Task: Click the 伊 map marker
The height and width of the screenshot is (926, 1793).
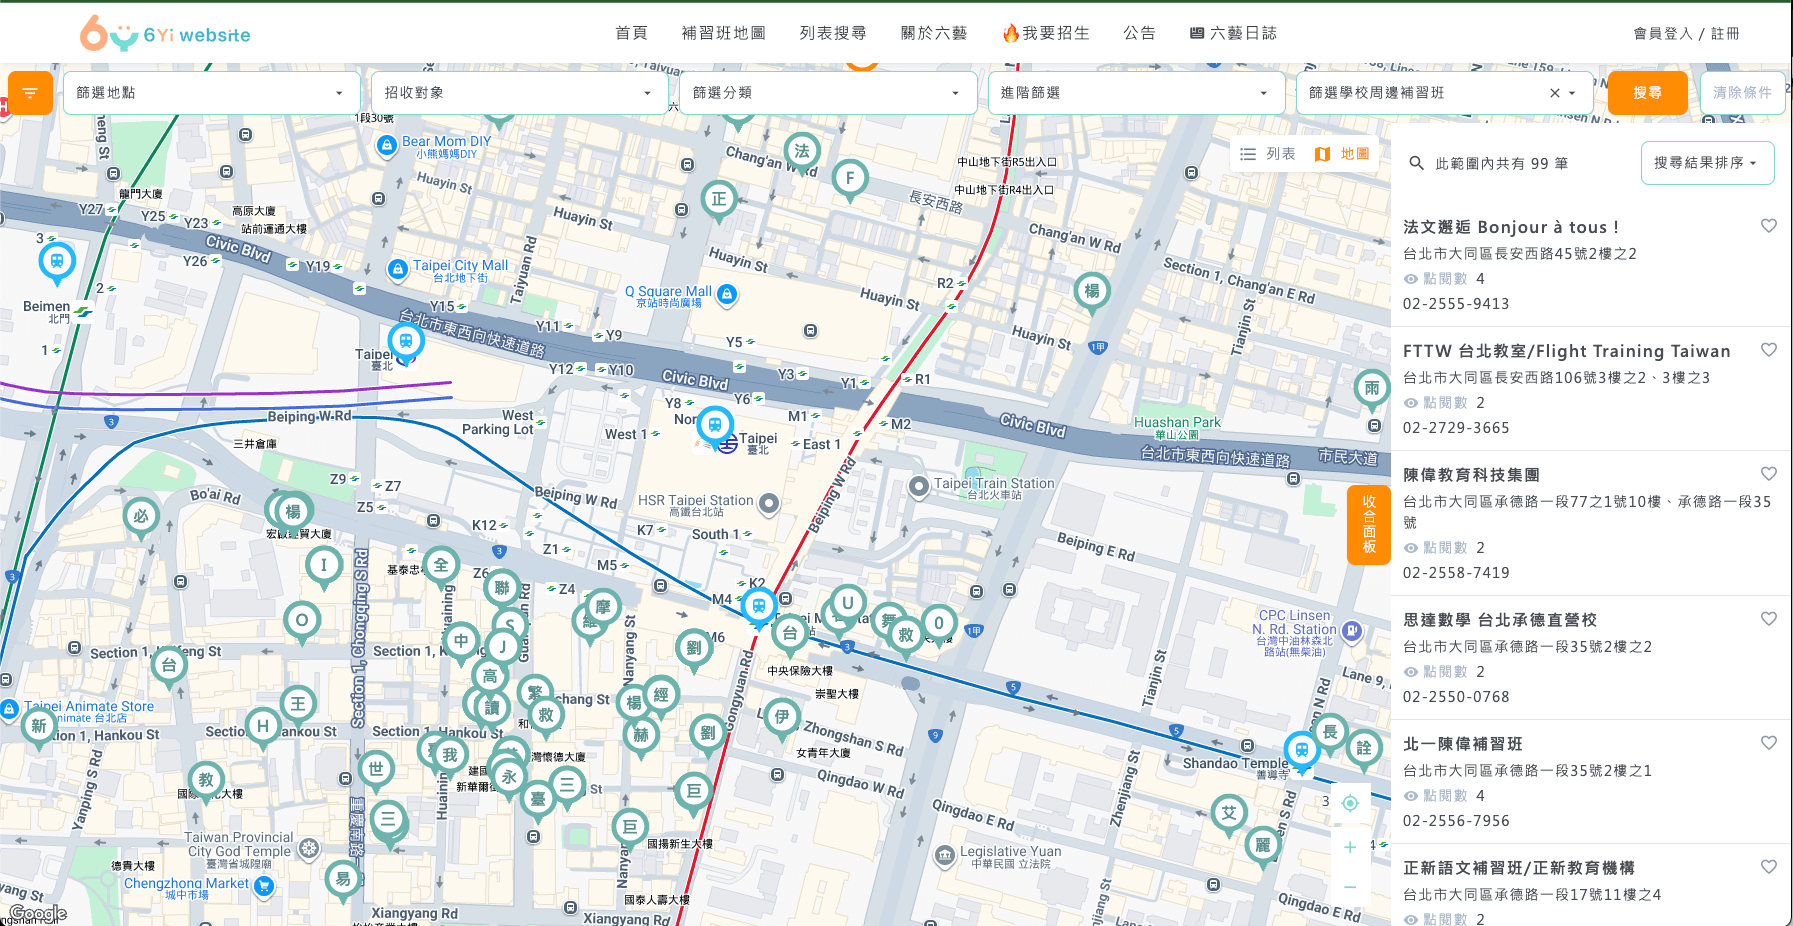Action: point(782,717)
